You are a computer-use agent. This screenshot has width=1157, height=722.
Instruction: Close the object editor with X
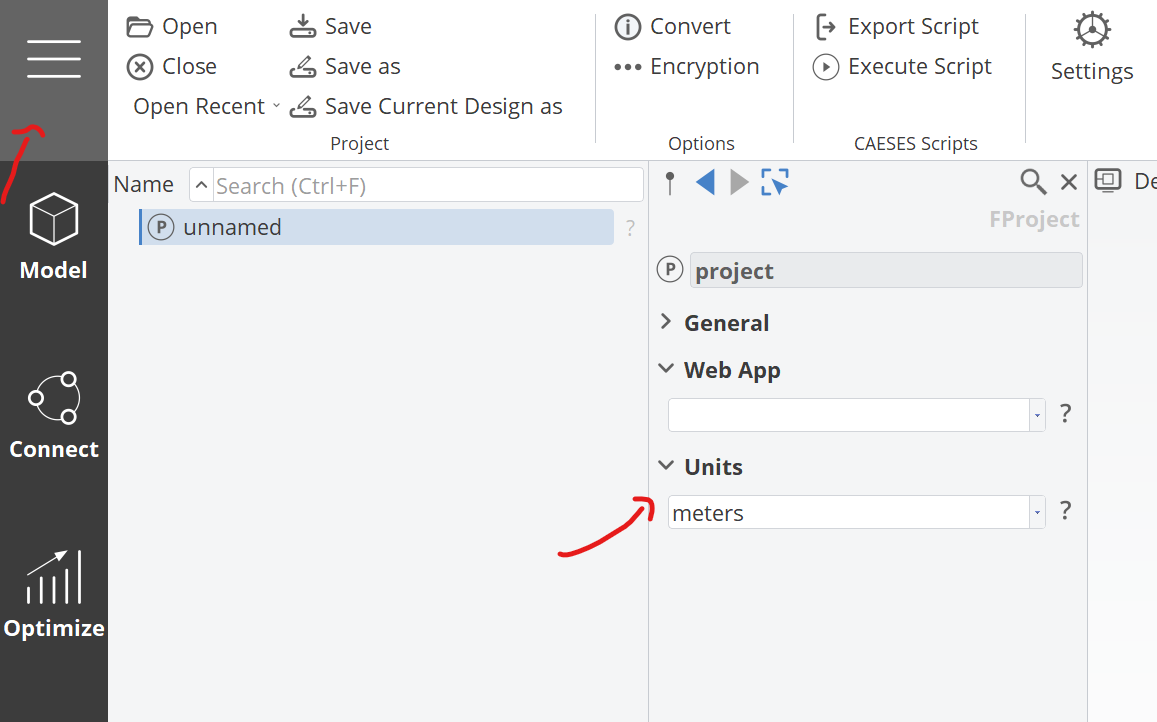1068,182
